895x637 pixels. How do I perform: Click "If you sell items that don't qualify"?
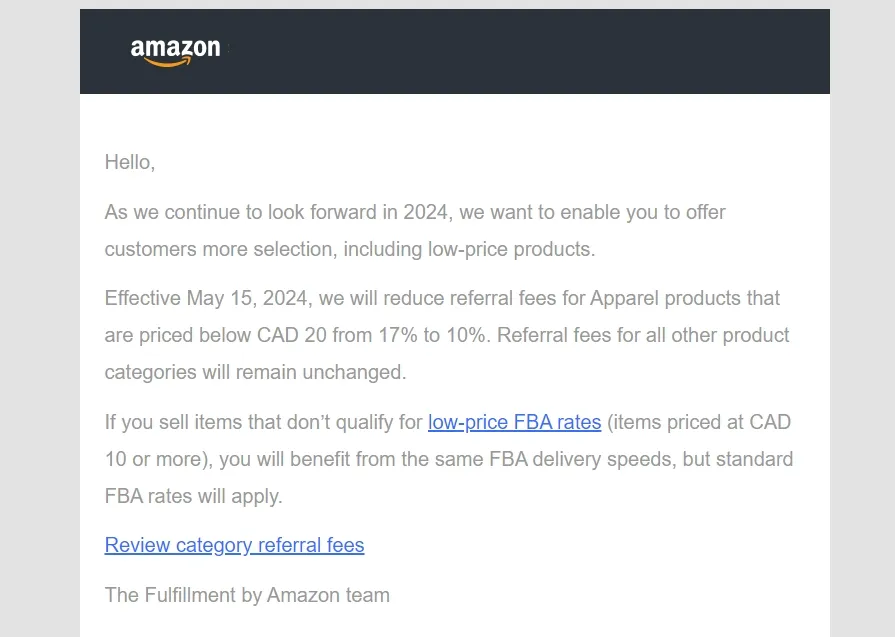[263, 422]
